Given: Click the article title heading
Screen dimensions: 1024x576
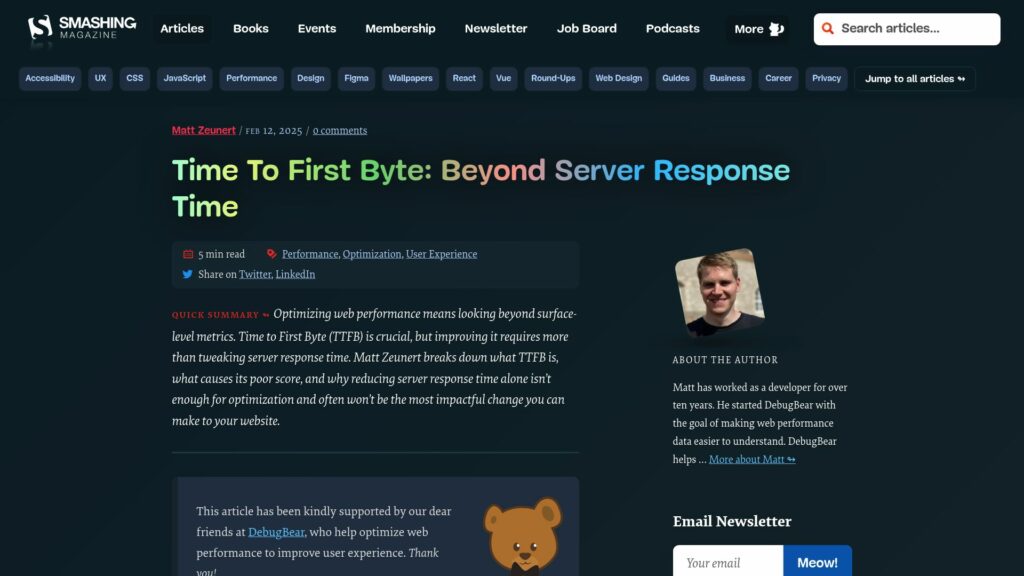Looking at the screenshot, I should tap(481, 188).
